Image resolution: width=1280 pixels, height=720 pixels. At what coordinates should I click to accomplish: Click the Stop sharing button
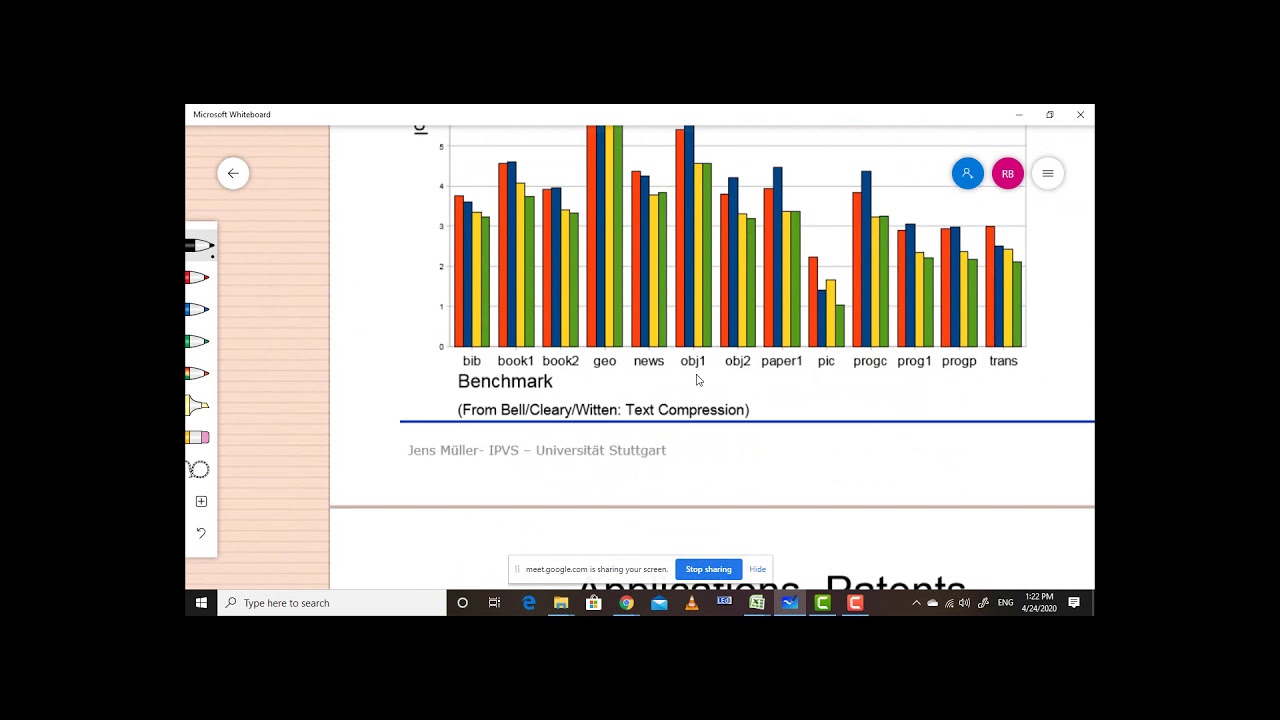coord(708,569)
